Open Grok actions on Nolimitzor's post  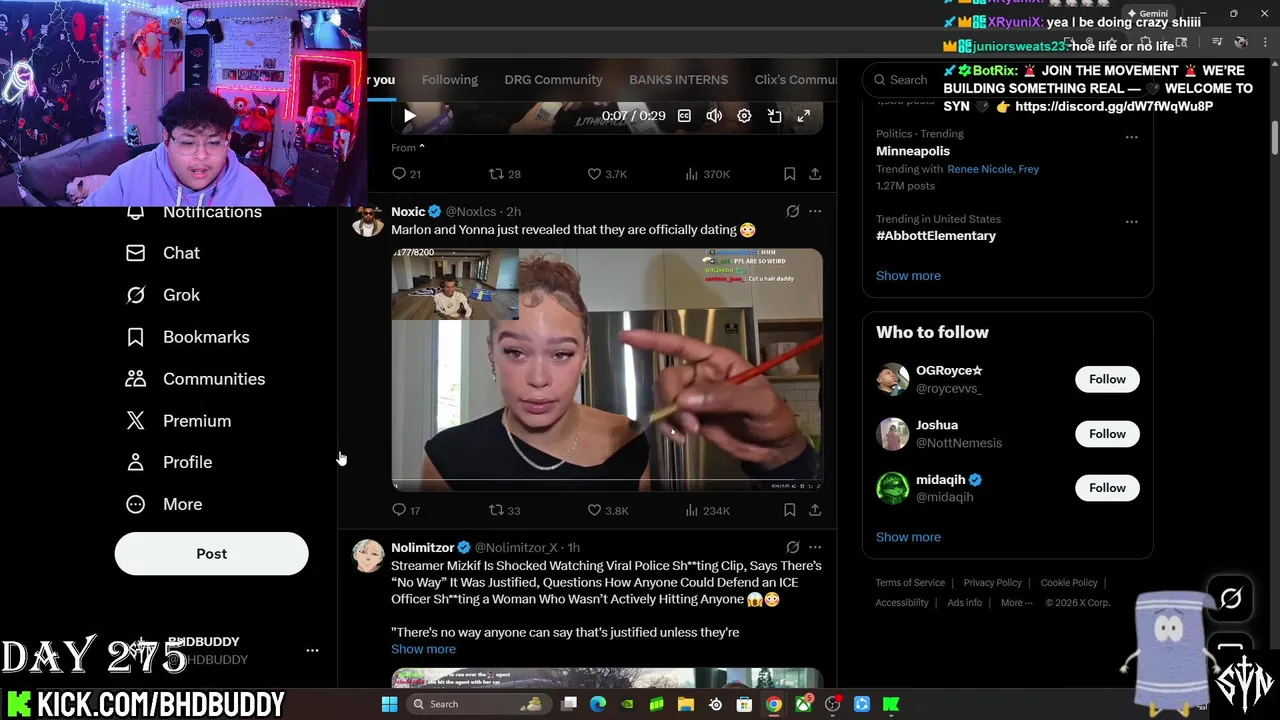792,547
